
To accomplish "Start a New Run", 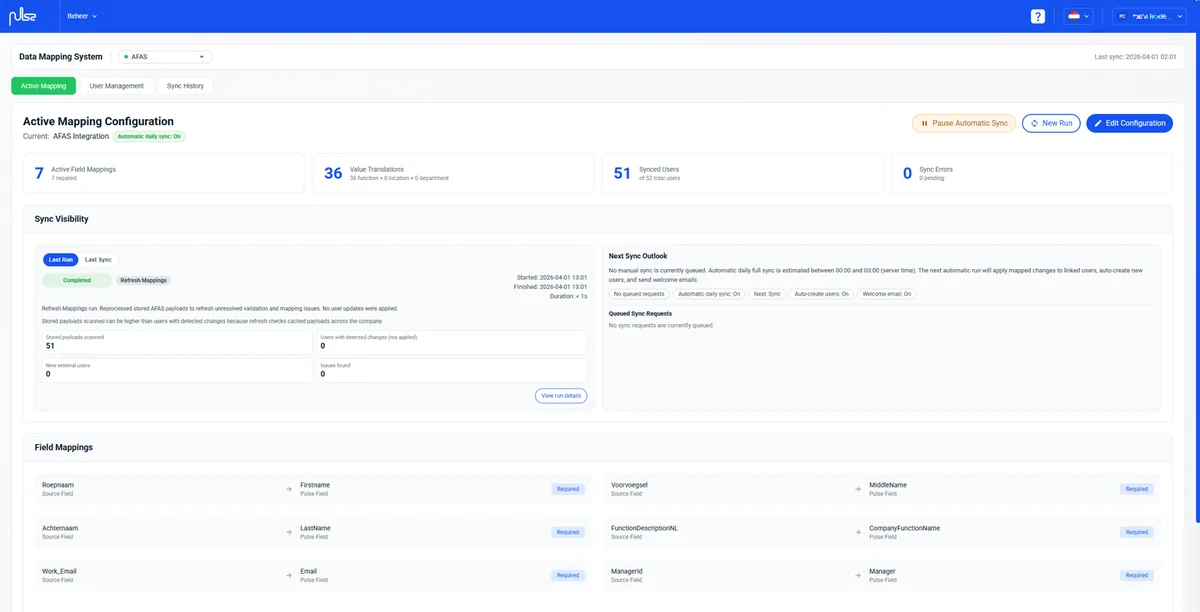I will pos(1051,123).
